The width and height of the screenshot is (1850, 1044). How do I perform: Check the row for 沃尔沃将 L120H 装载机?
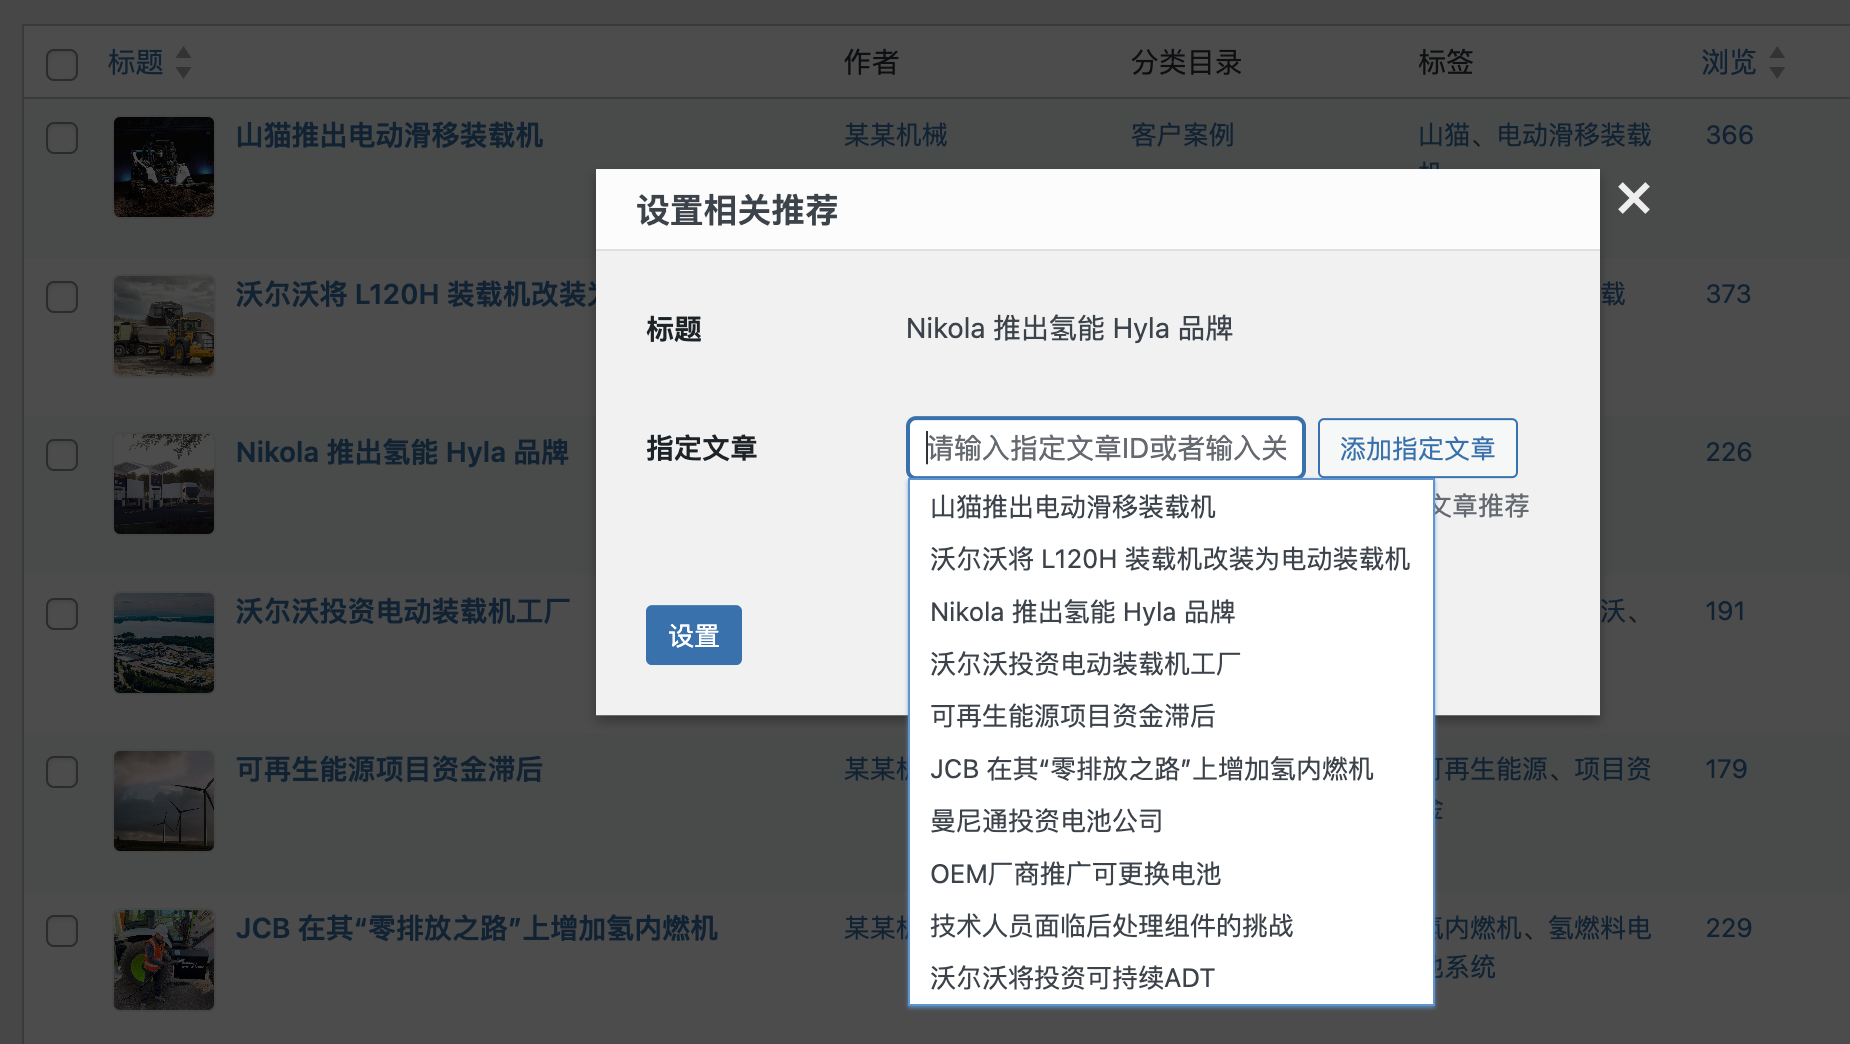pyautogui.click(x=62, y=297)
